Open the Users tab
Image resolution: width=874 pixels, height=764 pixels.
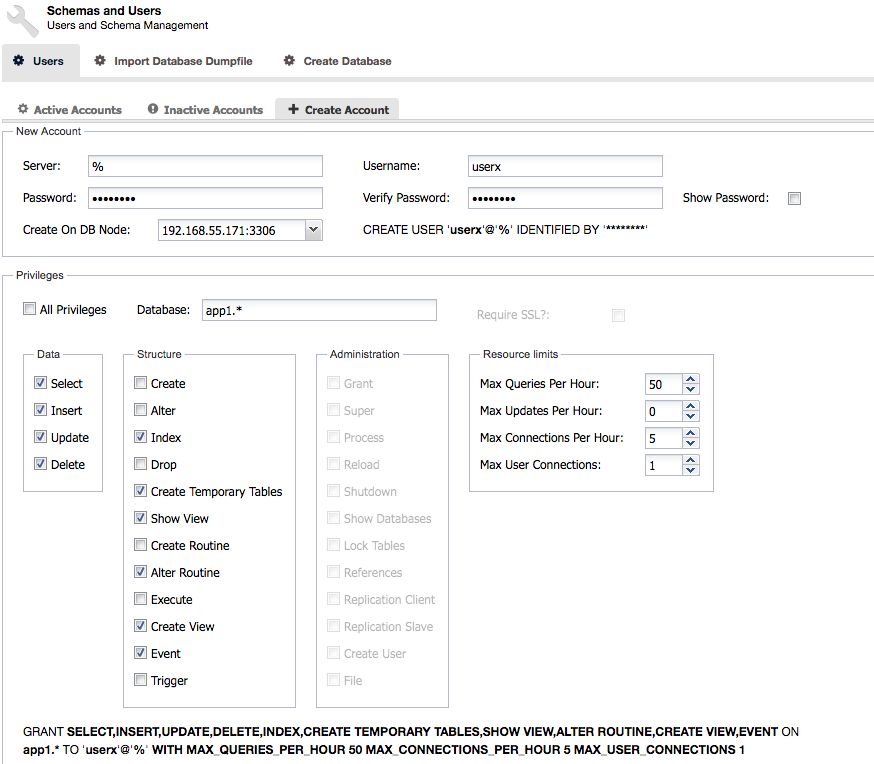41,61
